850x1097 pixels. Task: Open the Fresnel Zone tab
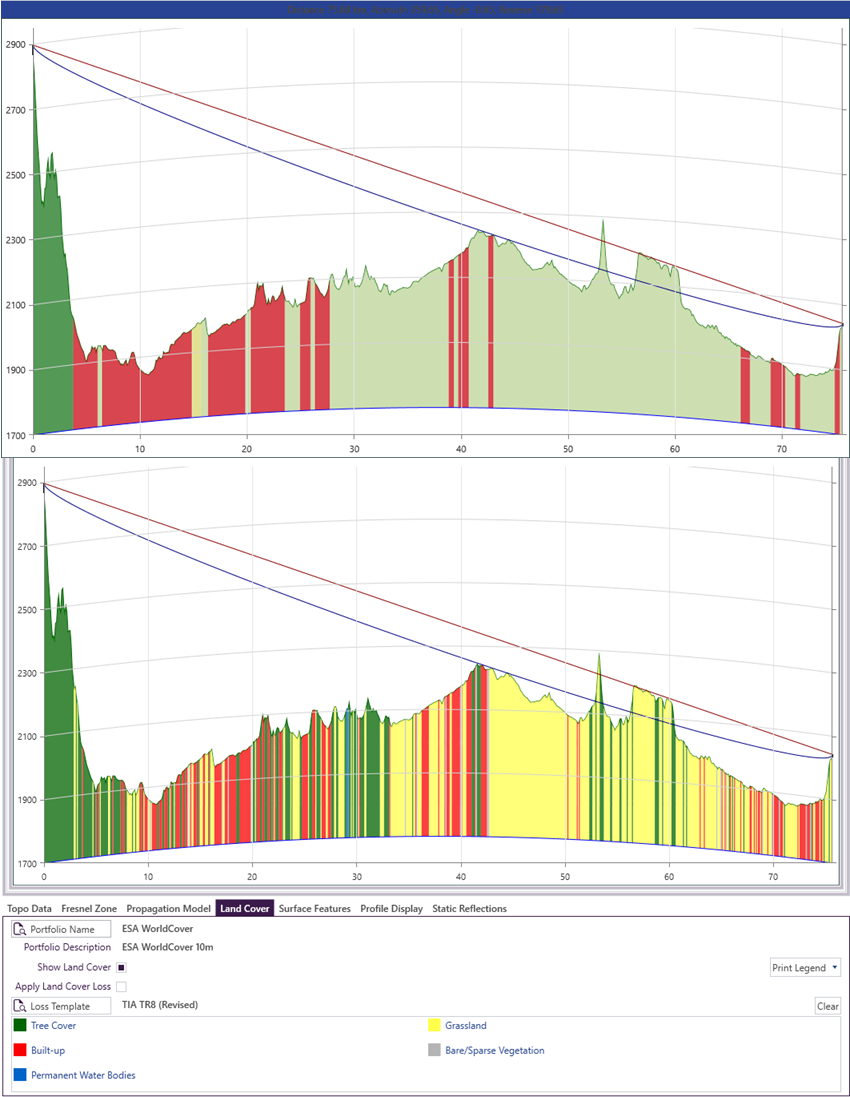click(89, 908)
